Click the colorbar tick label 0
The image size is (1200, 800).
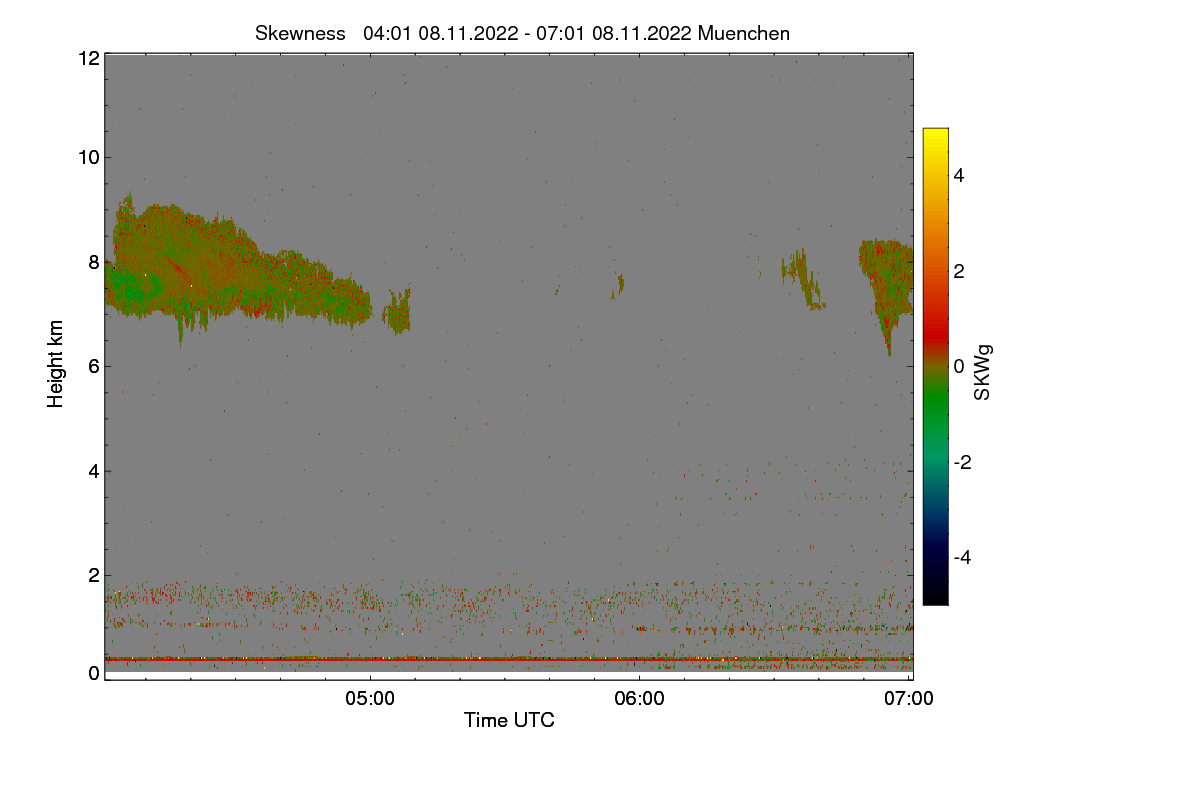[x=959, y=366]
